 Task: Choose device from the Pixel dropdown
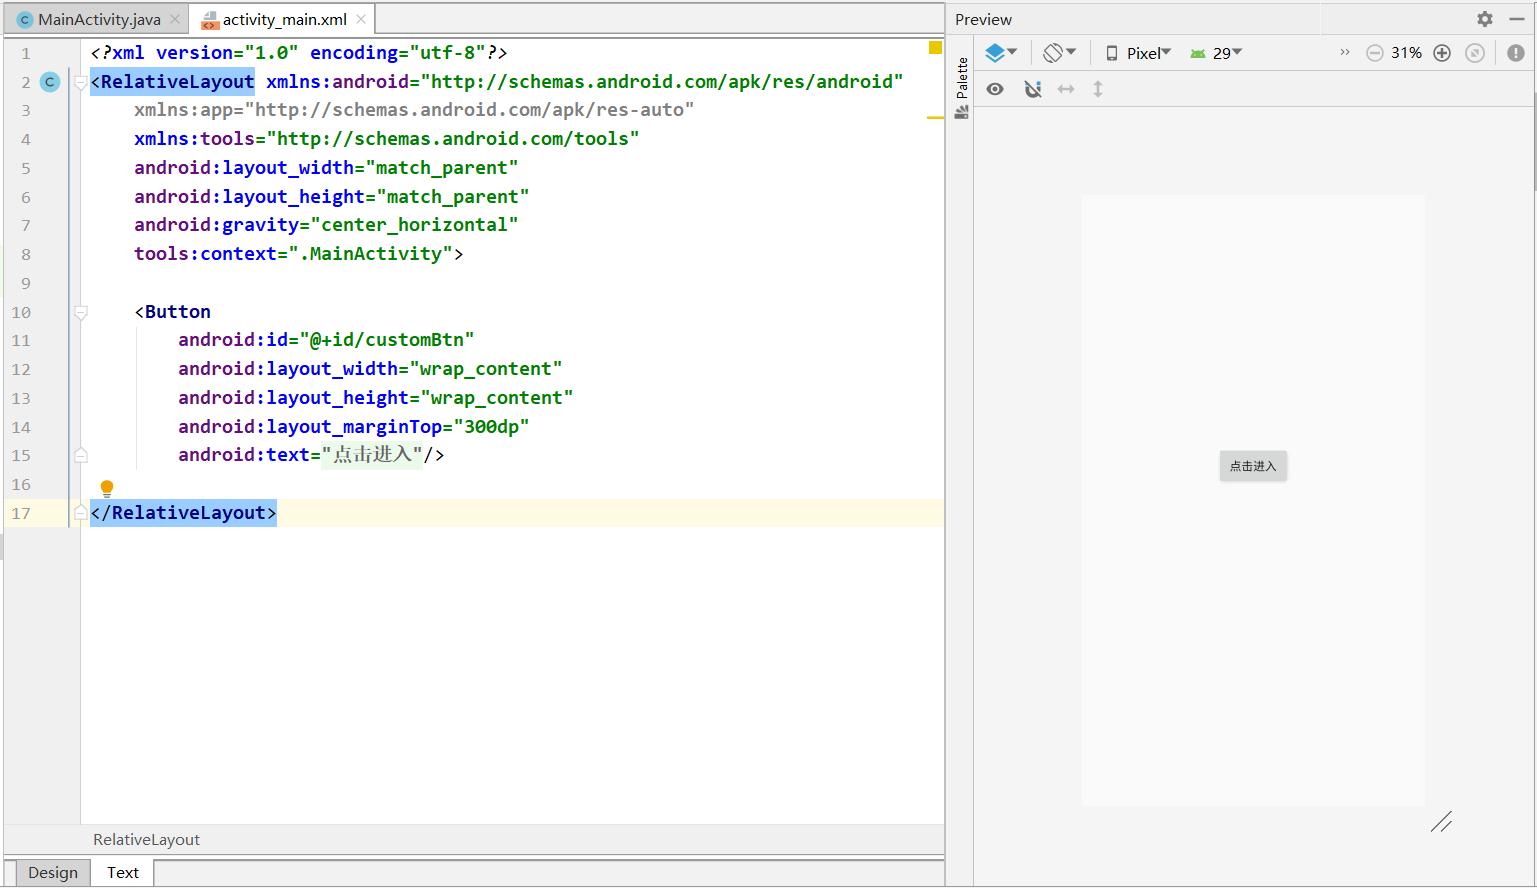coord(1138,53)
